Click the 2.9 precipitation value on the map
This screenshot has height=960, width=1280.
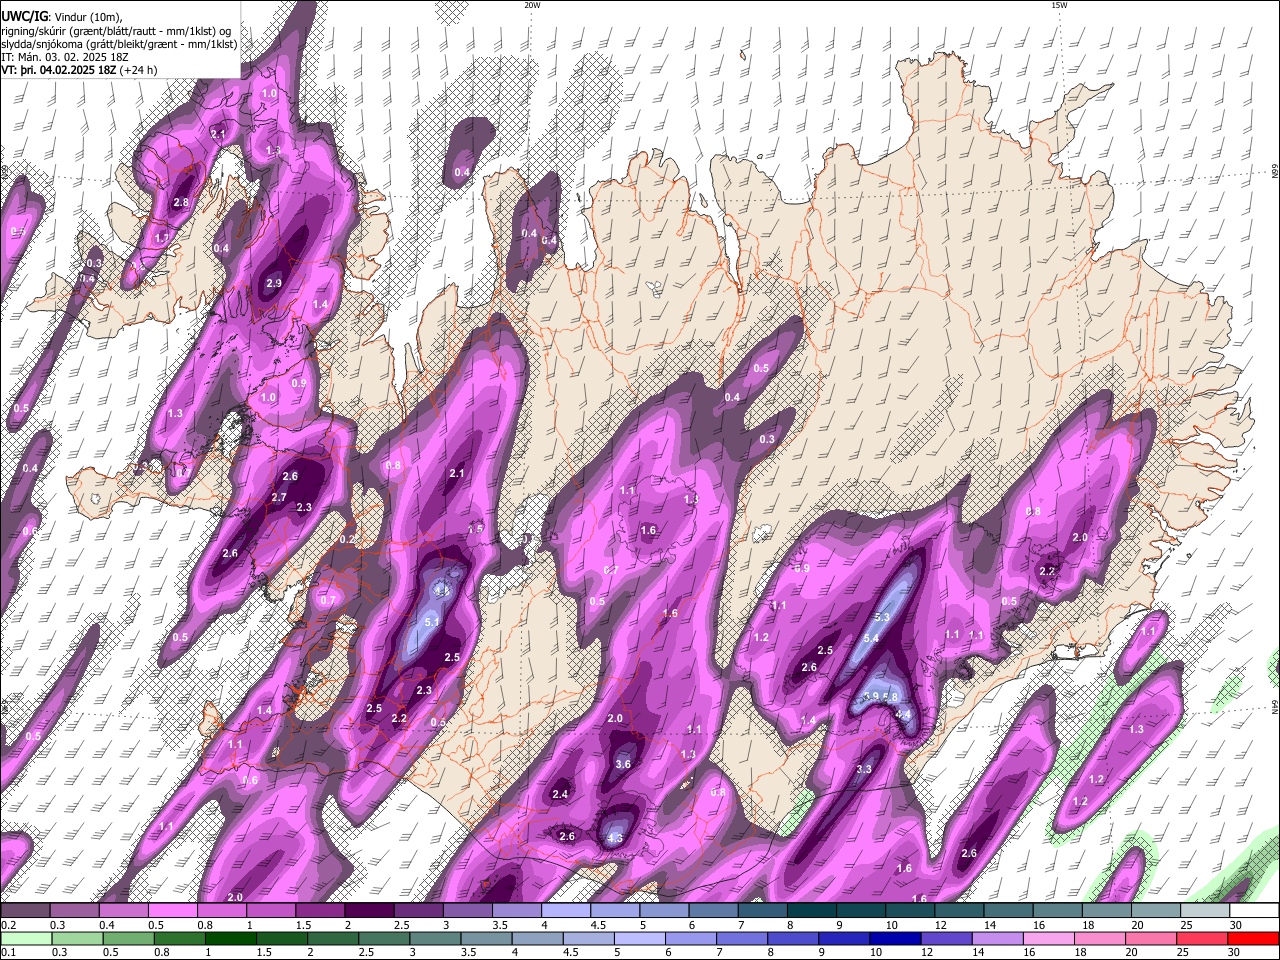pyautogui.click(x=274, y=284)
